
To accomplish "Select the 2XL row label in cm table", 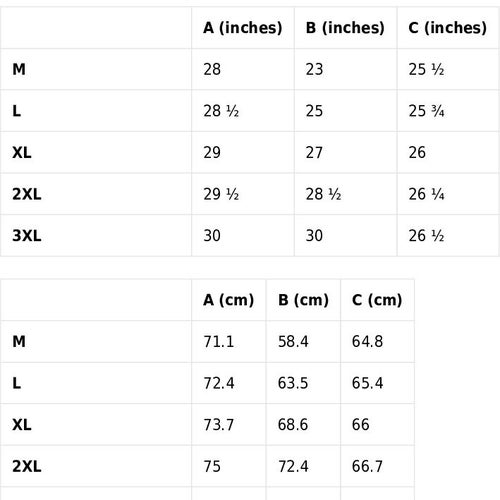I will click(x=27, y=466).
